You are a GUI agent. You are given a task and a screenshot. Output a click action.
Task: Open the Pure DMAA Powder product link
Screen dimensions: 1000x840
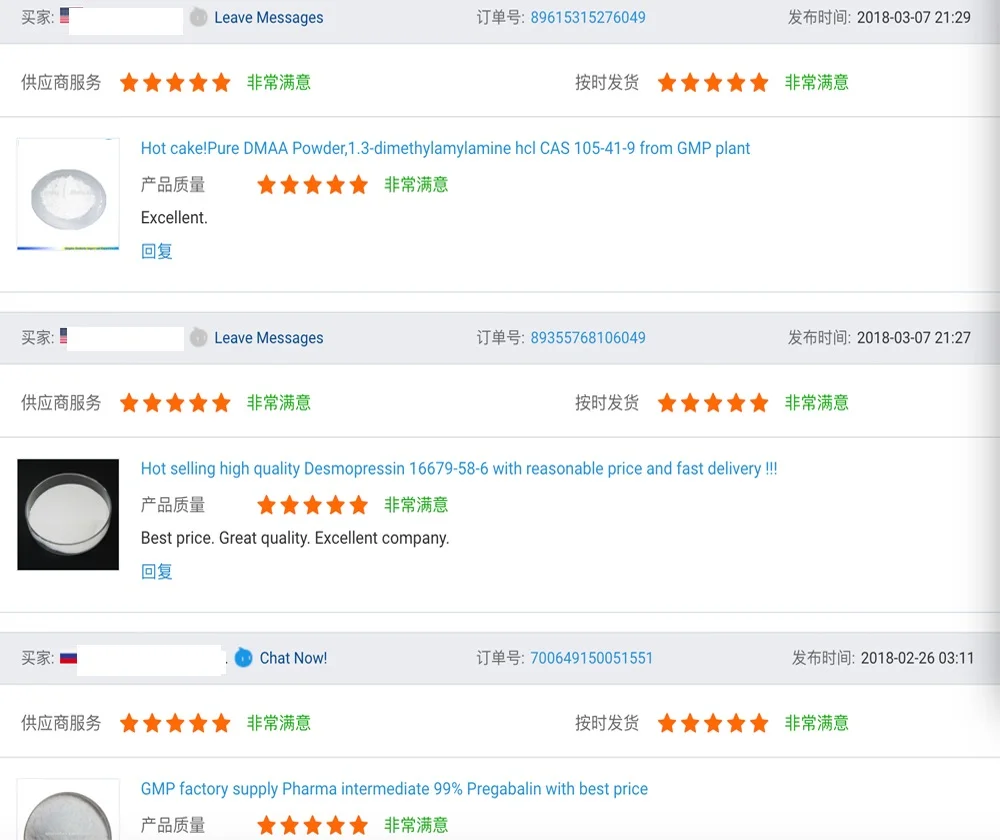click(x=445, y=148)
